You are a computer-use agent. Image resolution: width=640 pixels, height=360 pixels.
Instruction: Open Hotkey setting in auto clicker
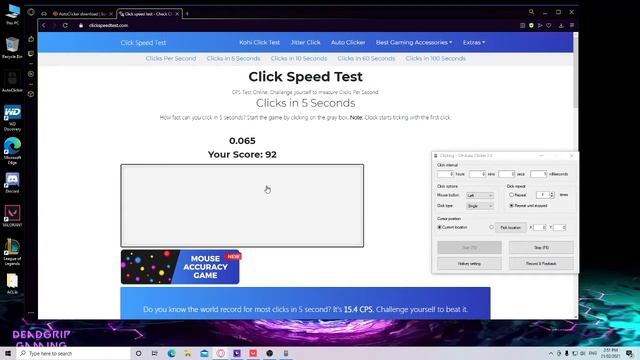(x=469, y=264)
